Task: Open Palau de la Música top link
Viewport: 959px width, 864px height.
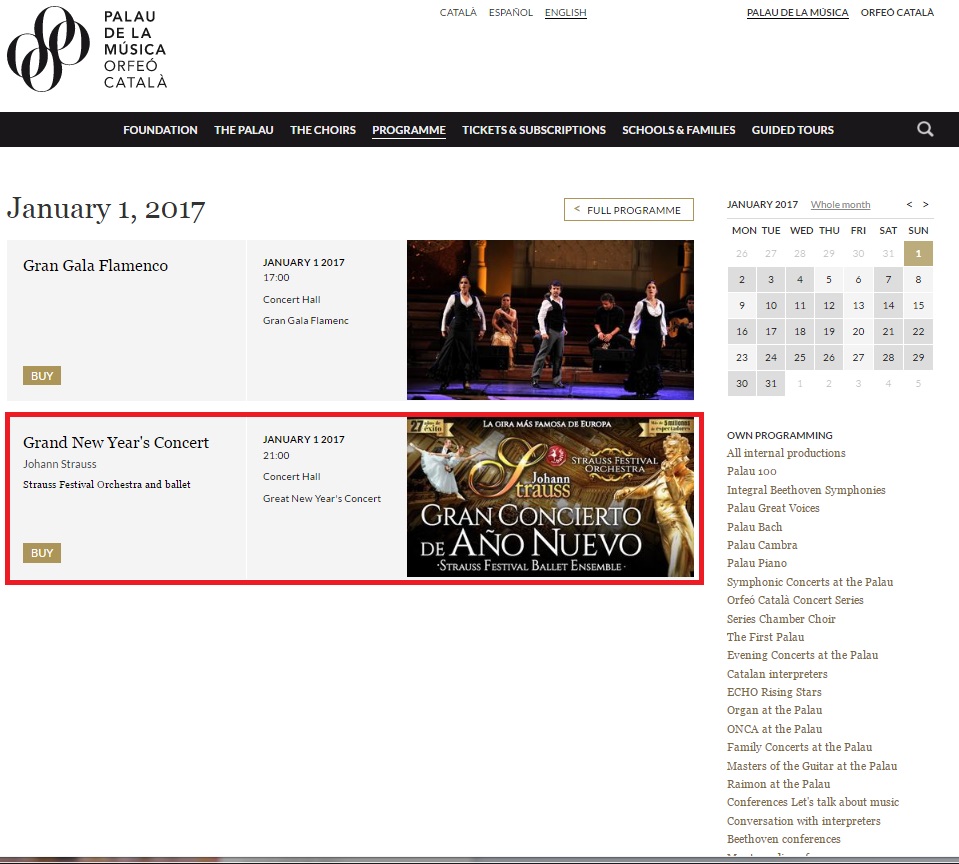Action: [x=798, y=13]
